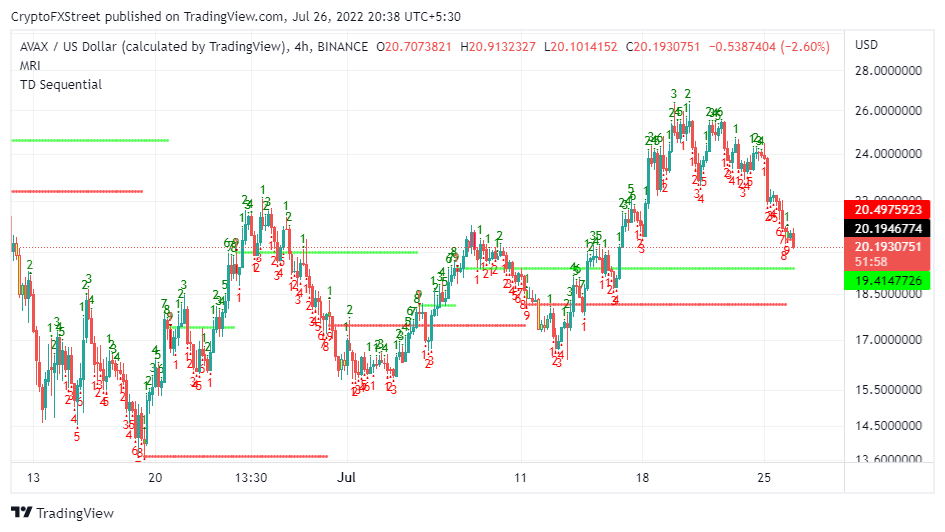
Task: Click the 13:30 time axis label
Action: (x=250, y=478)
